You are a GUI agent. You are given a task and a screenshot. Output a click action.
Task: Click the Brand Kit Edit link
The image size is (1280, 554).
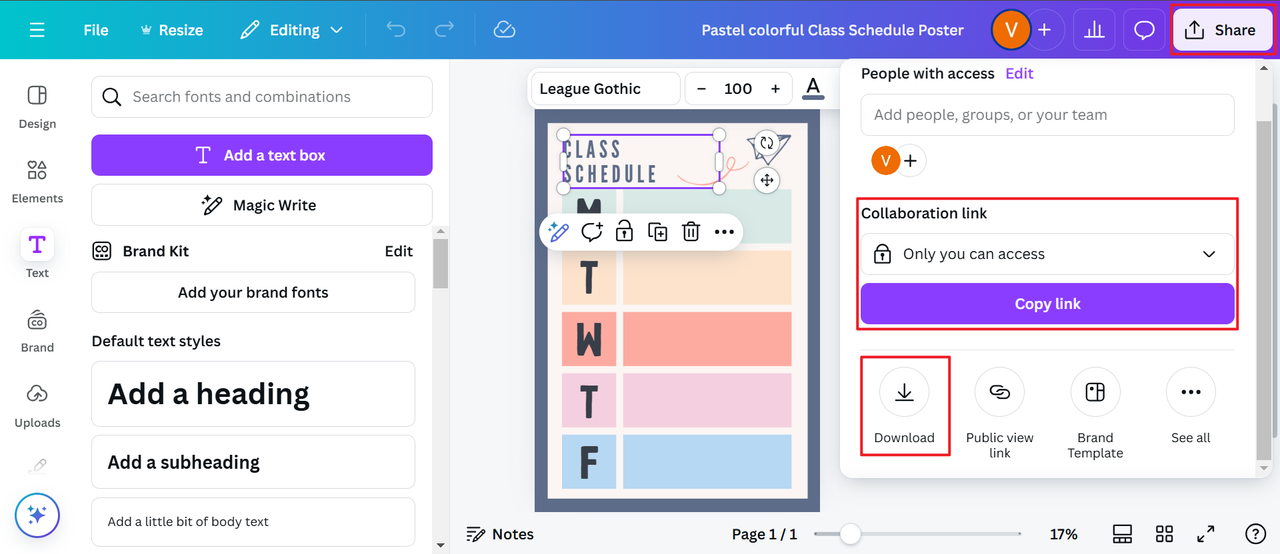tap(399, 251)
